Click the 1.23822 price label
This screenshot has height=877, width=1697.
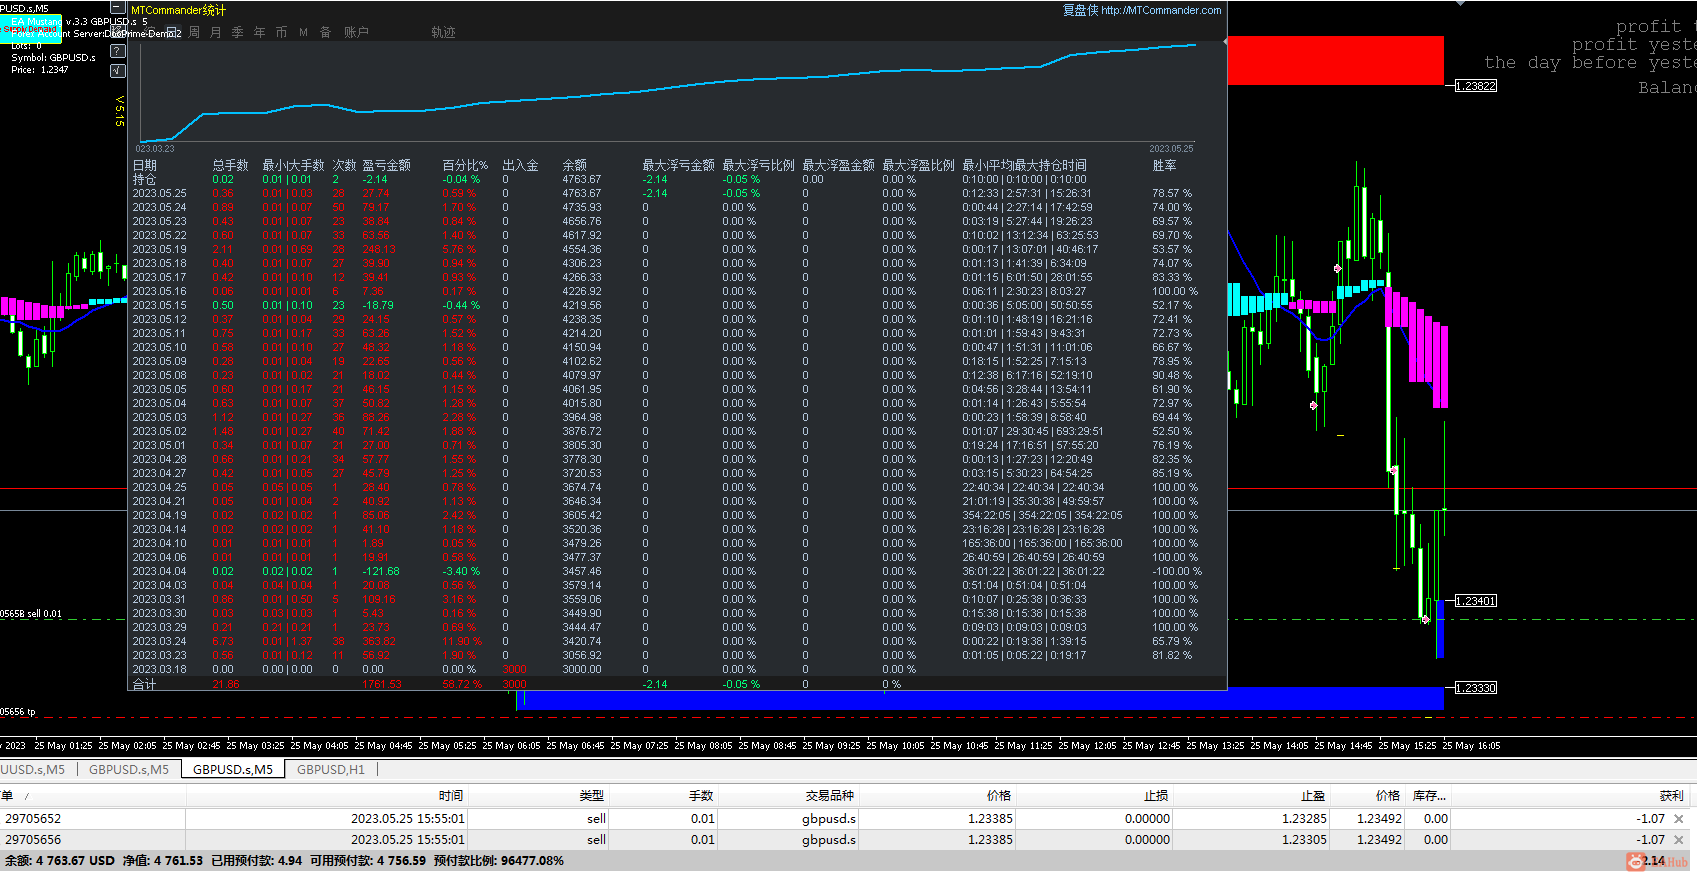[1476, 86]
